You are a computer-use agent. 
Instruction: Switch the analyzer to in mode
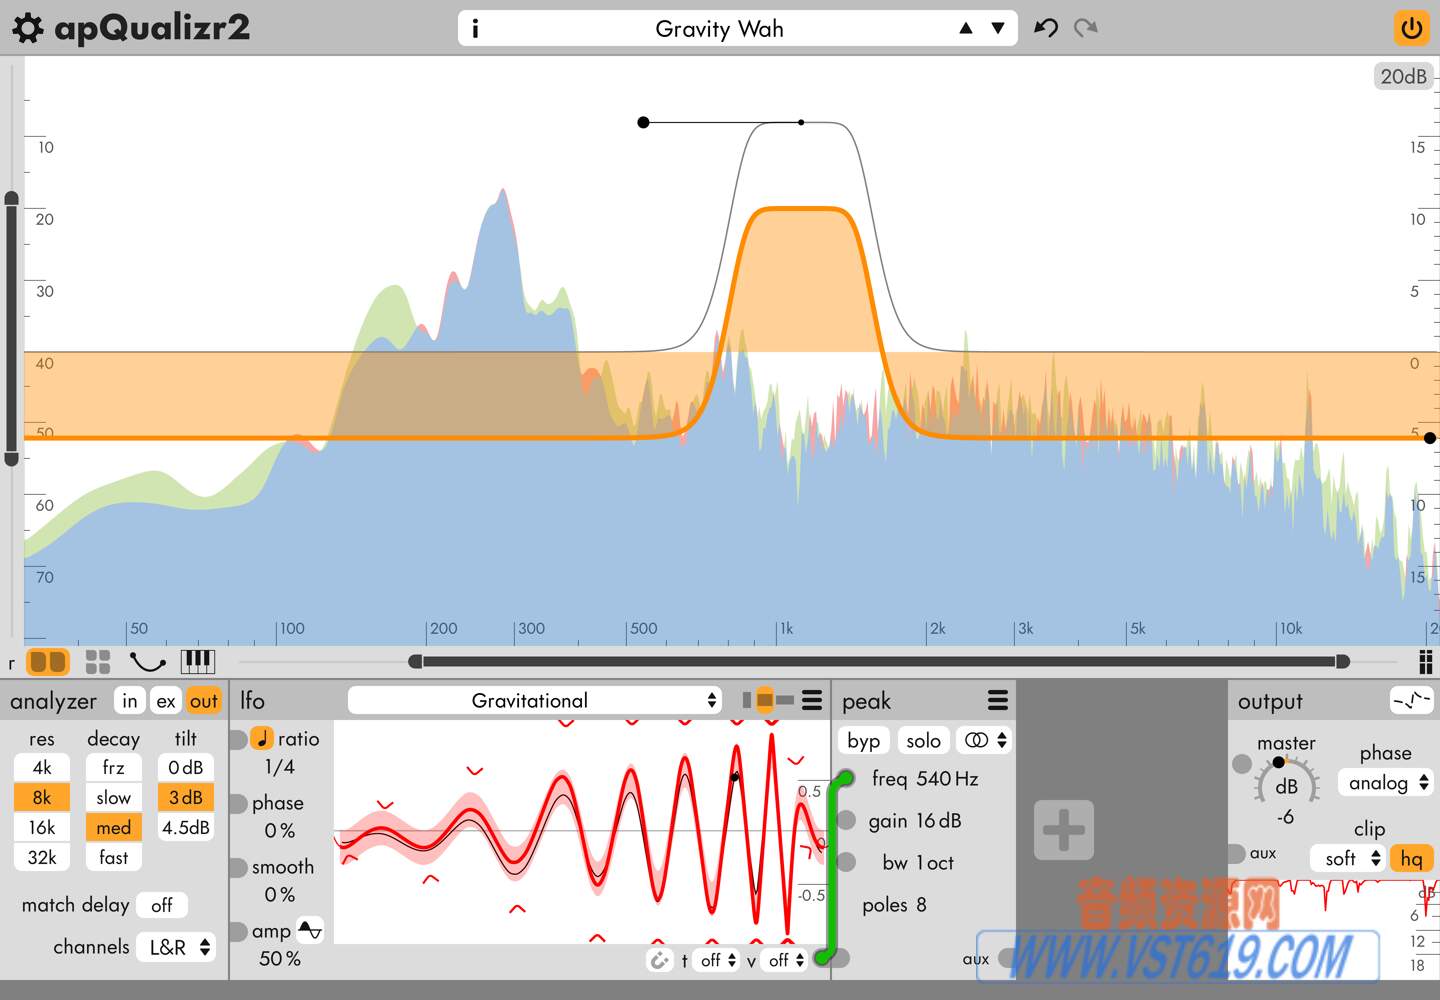129,701
